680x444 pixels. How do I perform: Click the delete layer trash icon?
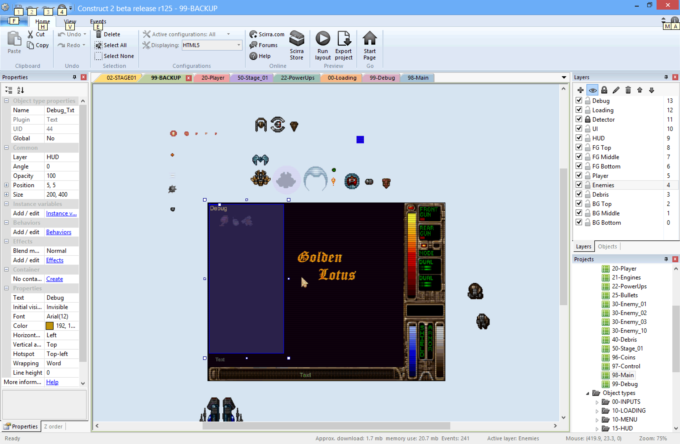628,90
